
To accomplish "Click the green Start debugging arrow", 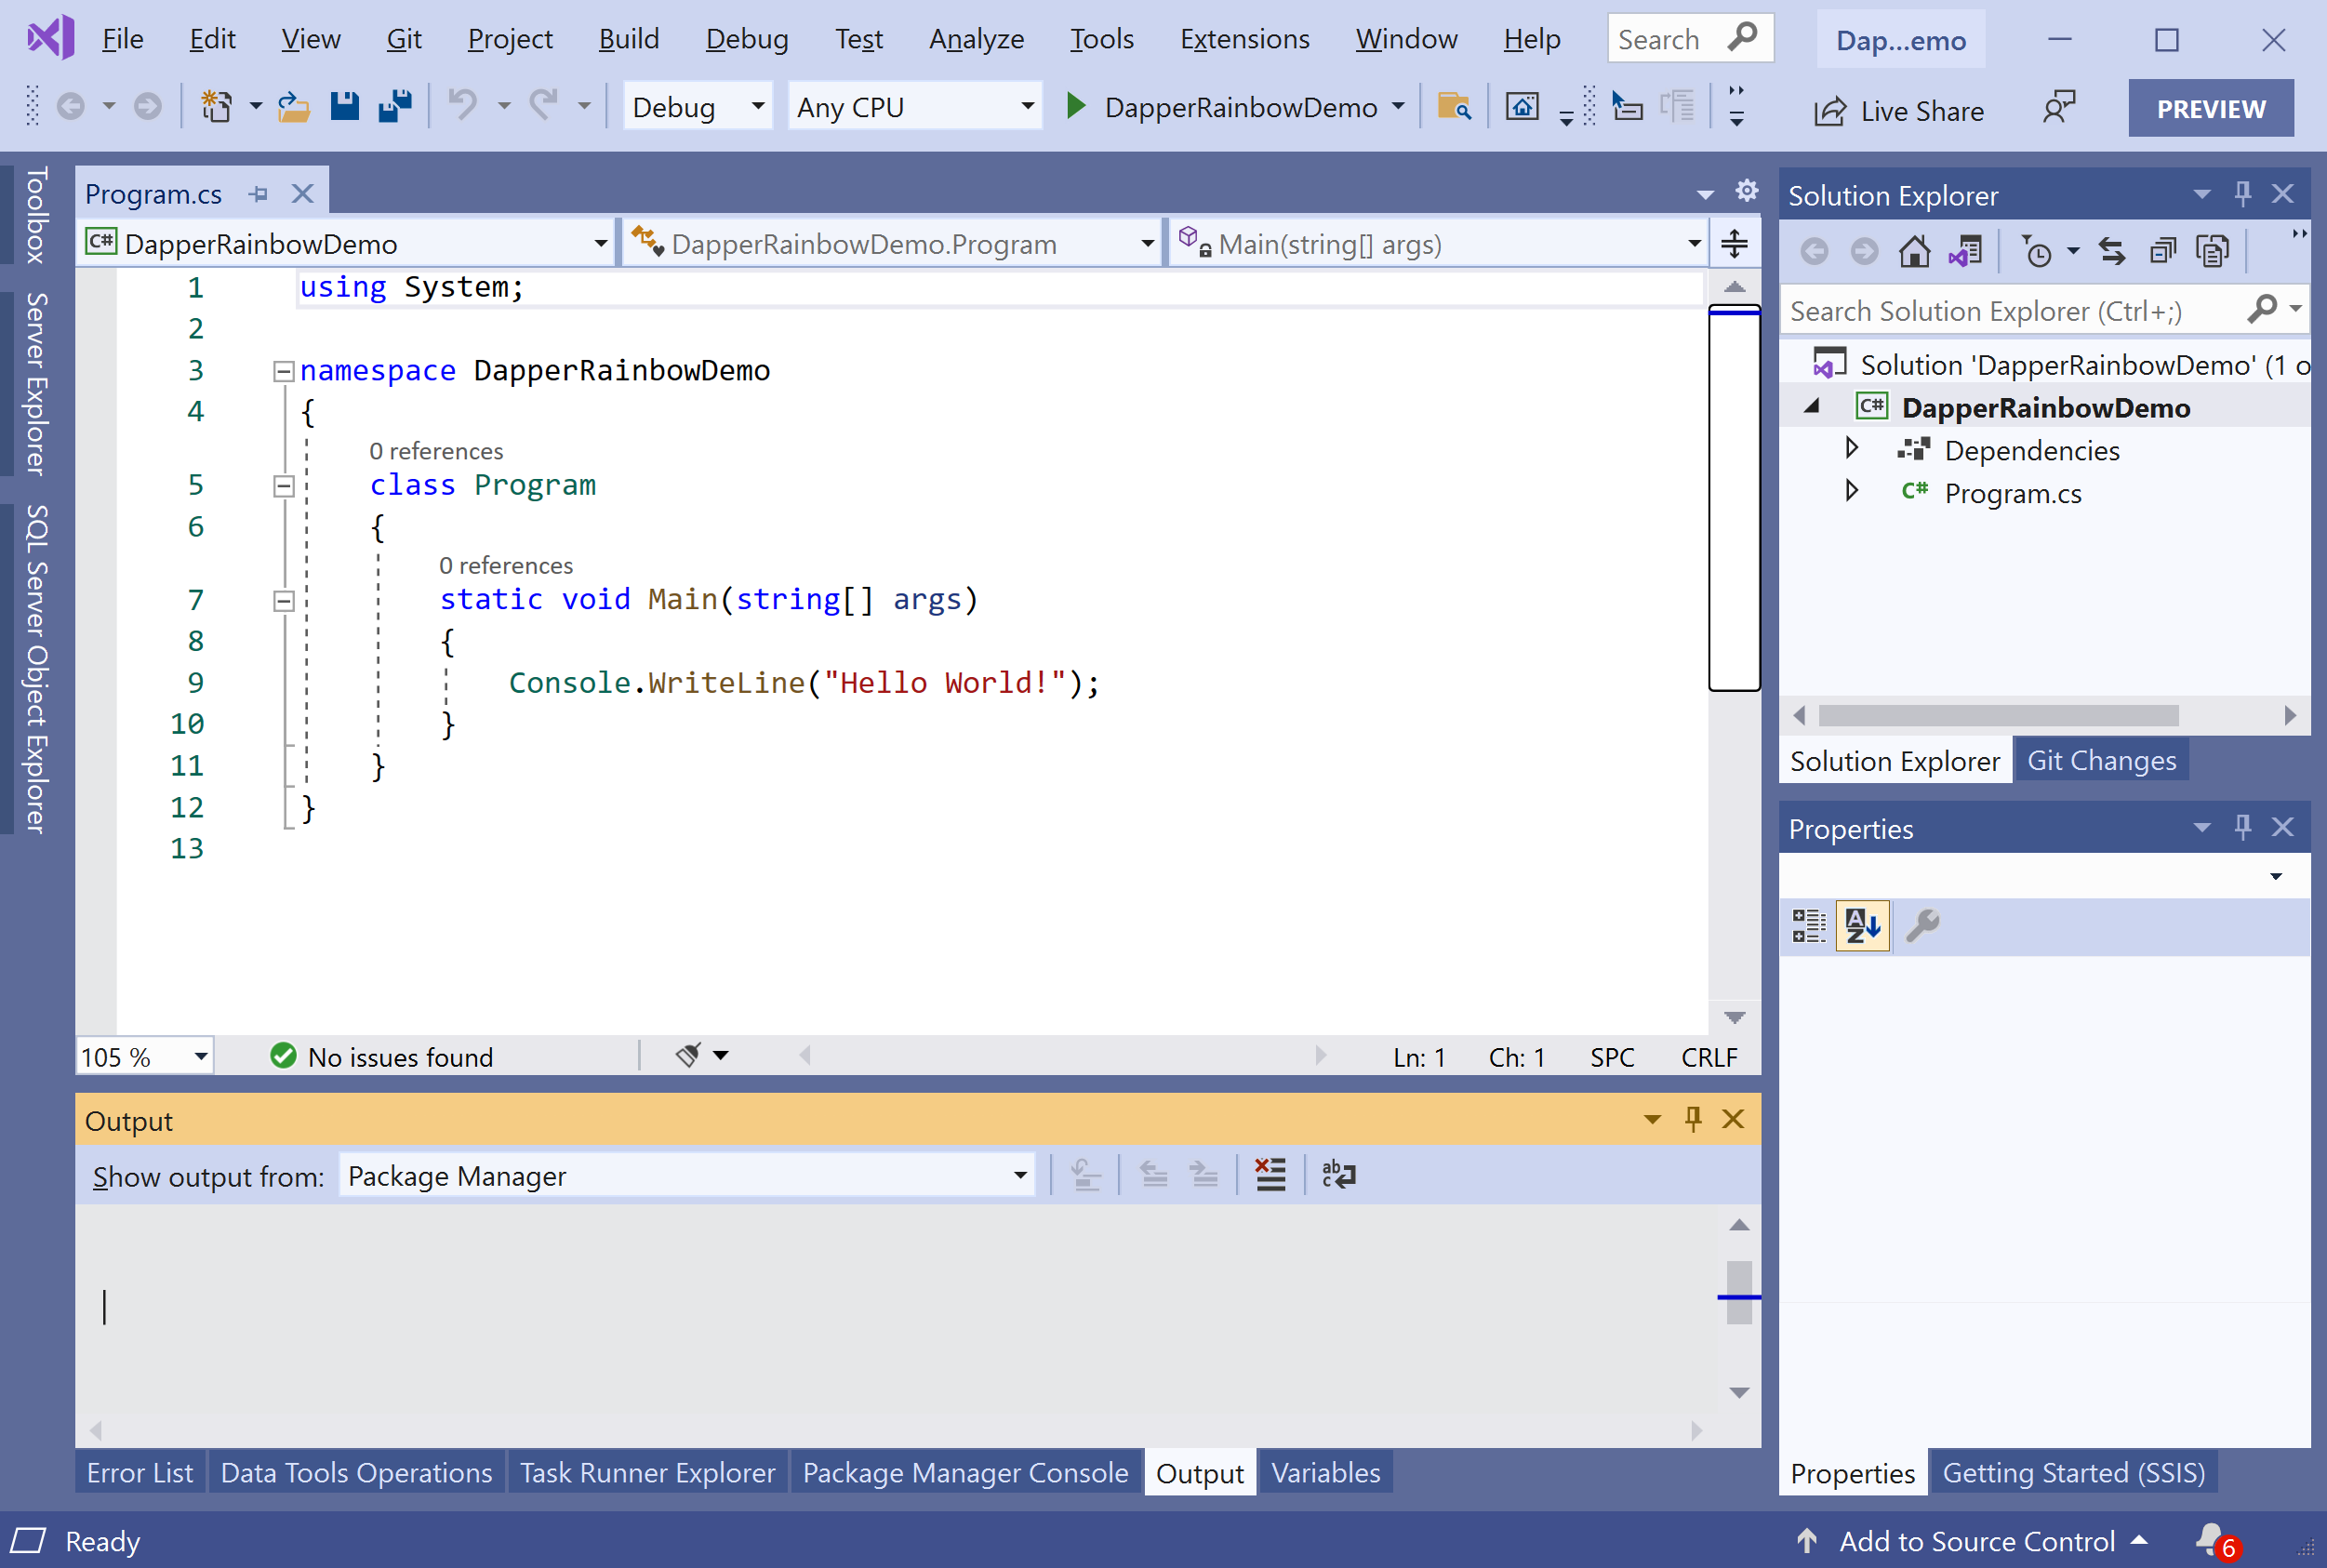I will pyautogui.click(x=1075, y=106).
